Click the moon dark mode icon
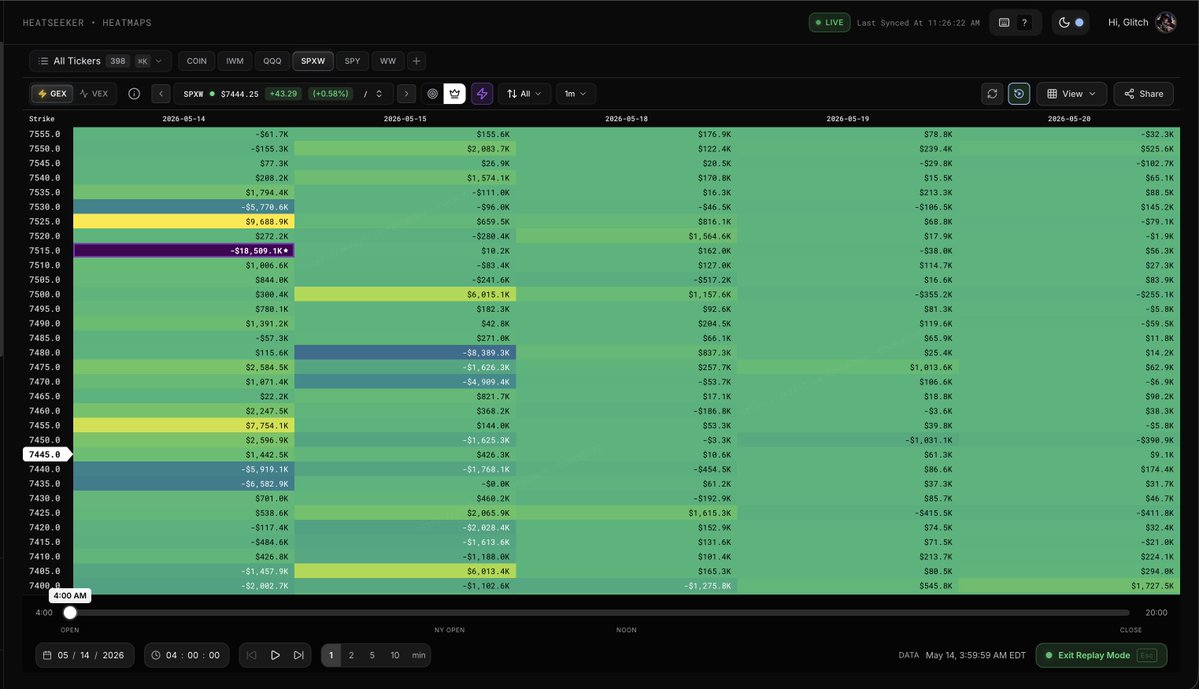The image size is (1199, 689). click(1064, 23)
